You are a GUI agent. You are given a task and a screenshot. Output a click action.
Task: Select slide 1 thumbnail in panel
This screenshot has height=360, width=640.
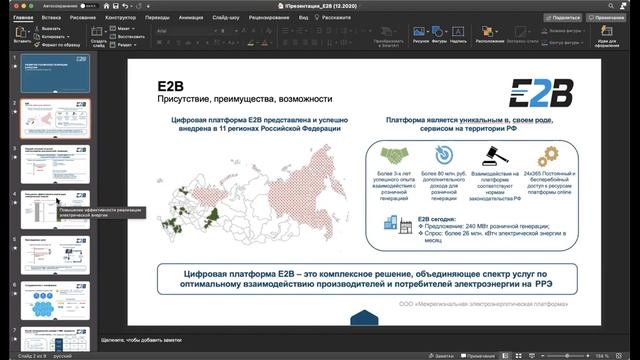pyautogui.click(x=55, y=73)
